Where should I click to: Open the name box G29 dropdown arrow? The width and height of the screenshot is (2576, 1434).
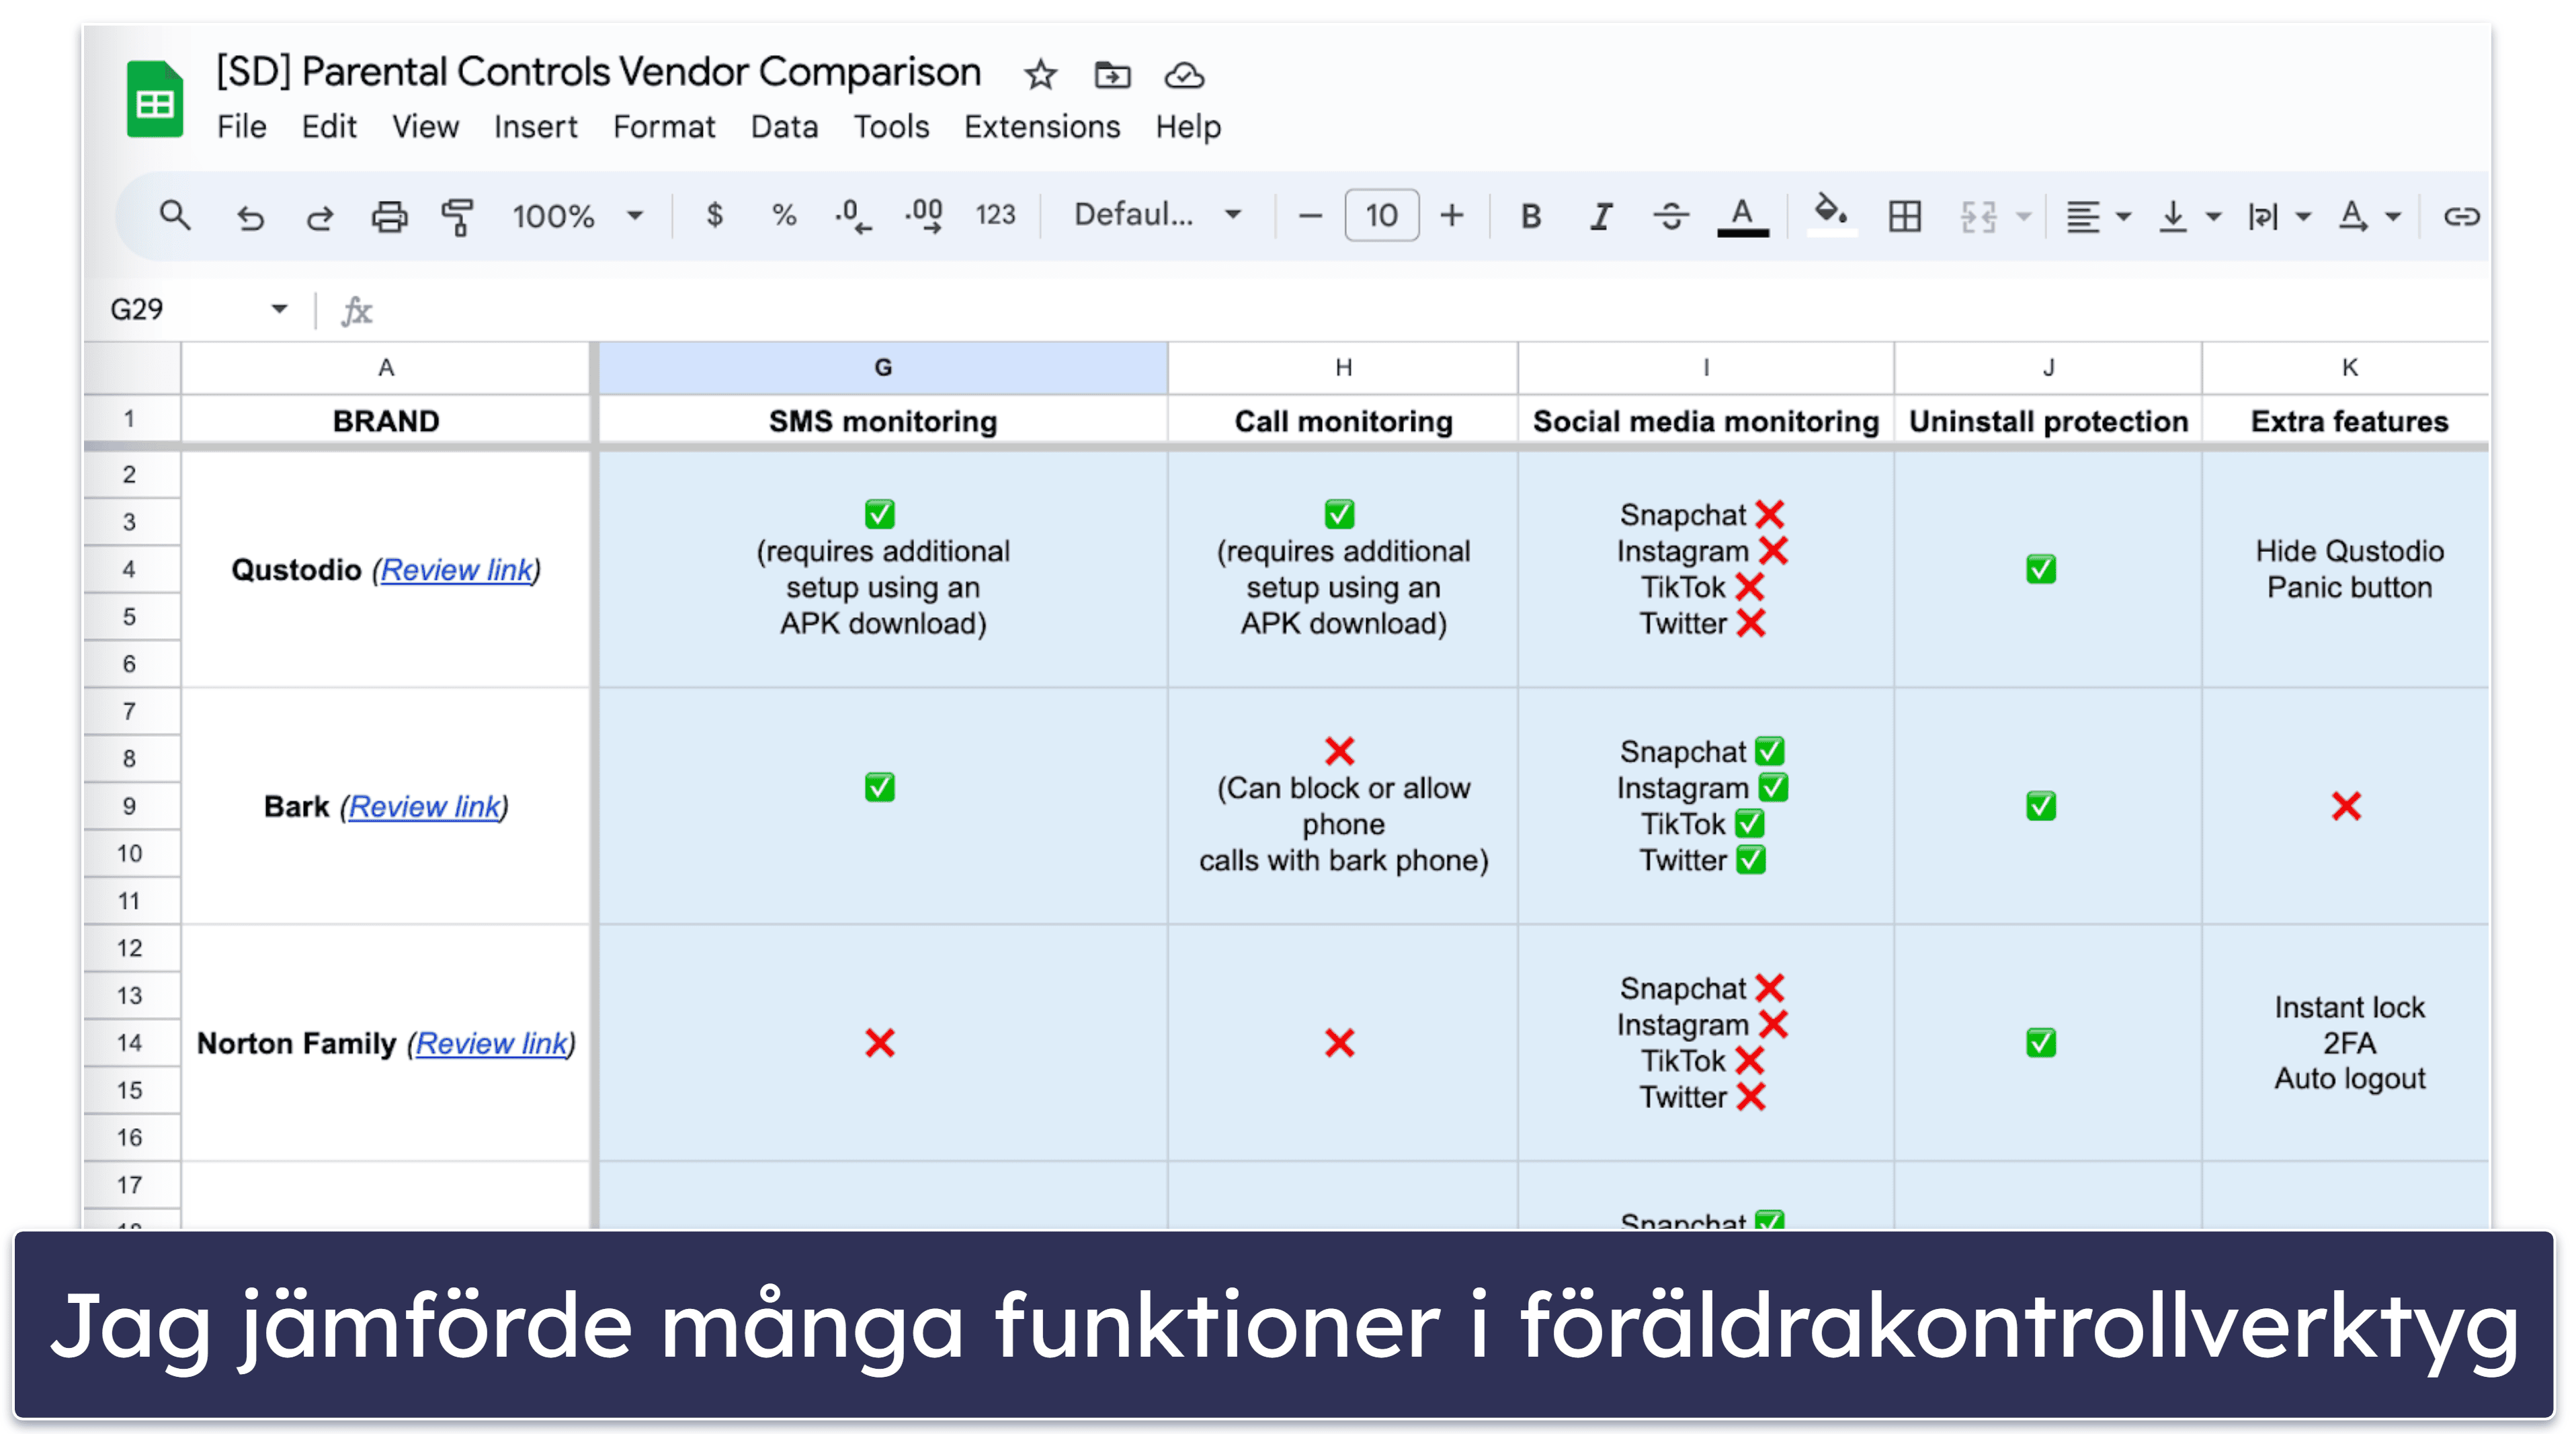point(279,309)
